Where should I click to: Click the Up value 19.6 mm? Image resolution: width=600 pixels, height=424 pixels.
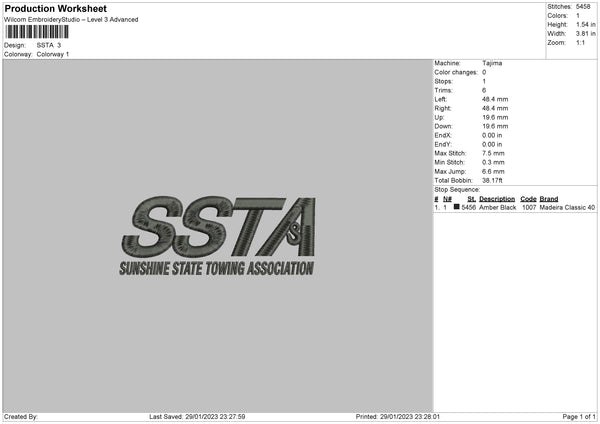pyautogui.click(x=495, y=117)
